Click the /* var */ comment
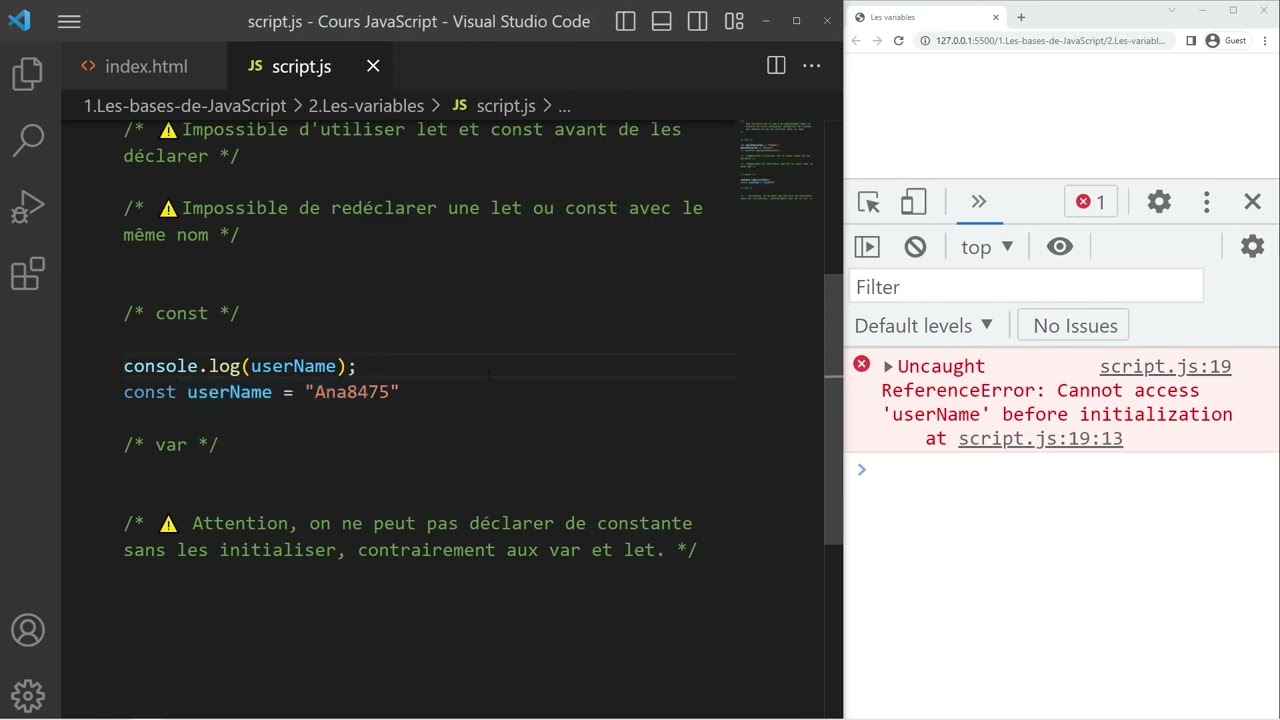 (x=171, y=444)
